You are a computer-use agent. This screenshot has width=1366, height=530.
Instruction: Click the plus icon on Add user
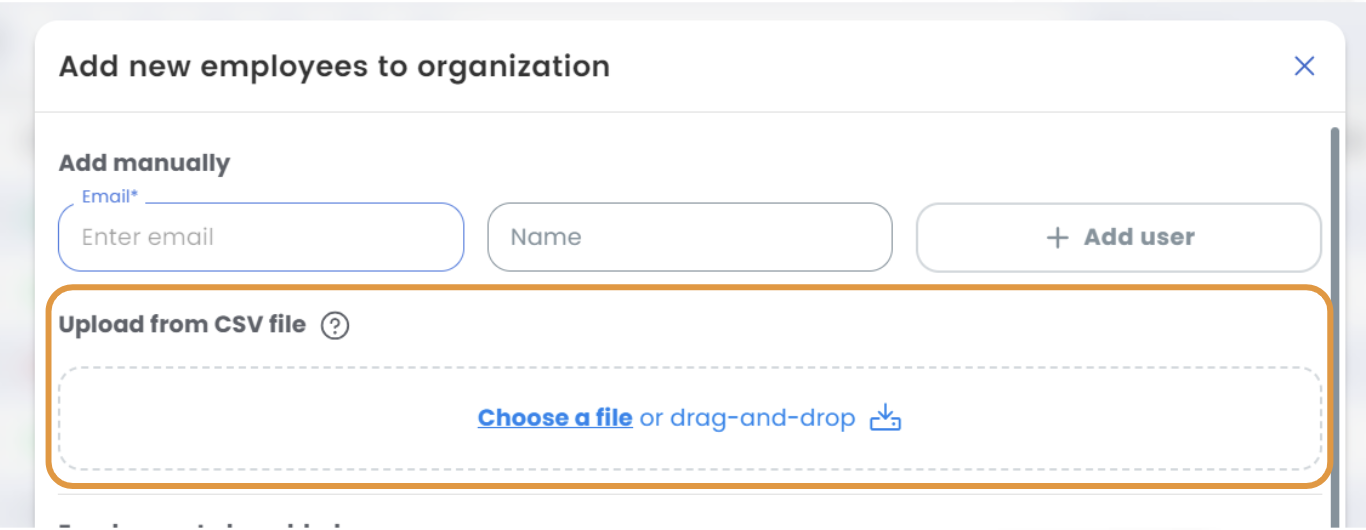pos(1057,238)
